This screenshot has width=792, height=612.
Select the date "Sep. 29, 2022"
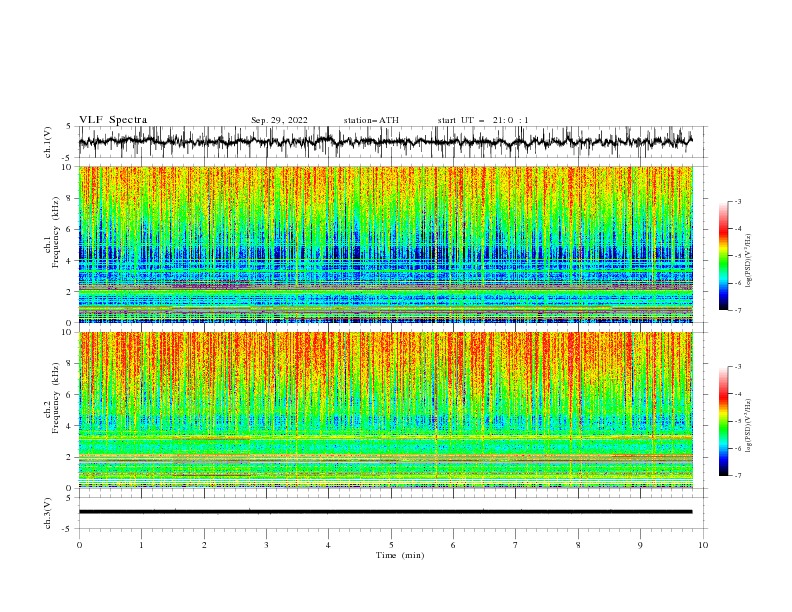click(279, 120)
